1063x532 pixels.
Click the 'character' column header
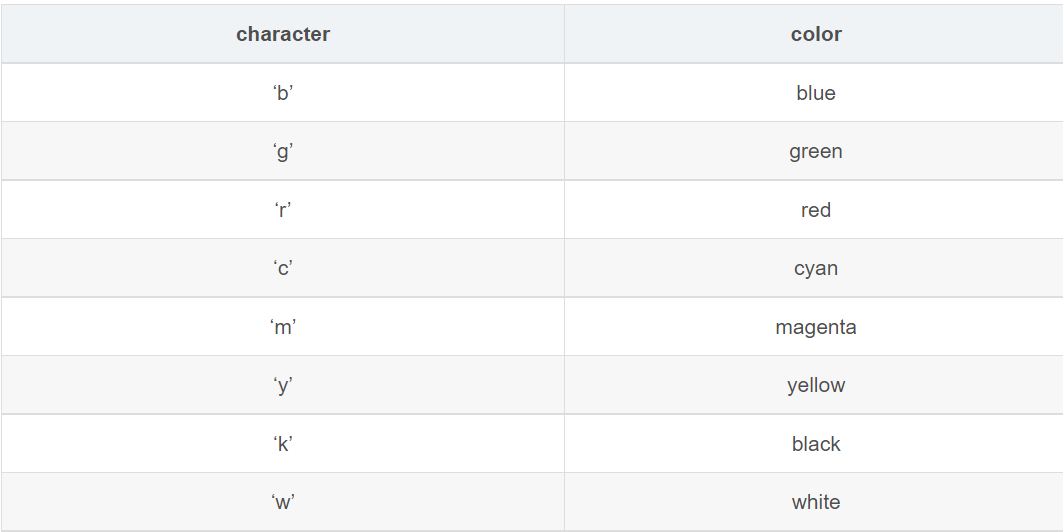point(283,34)
